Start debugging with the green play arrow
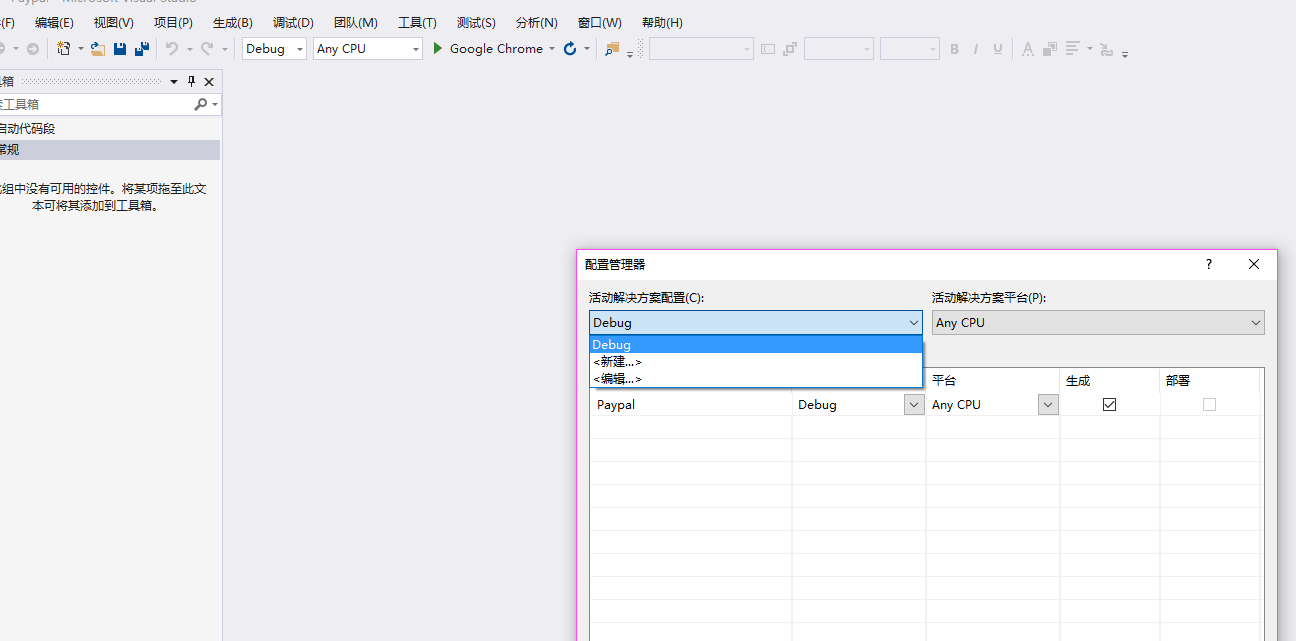Screen dimensions: 1296x641 (x=437, y=48)
